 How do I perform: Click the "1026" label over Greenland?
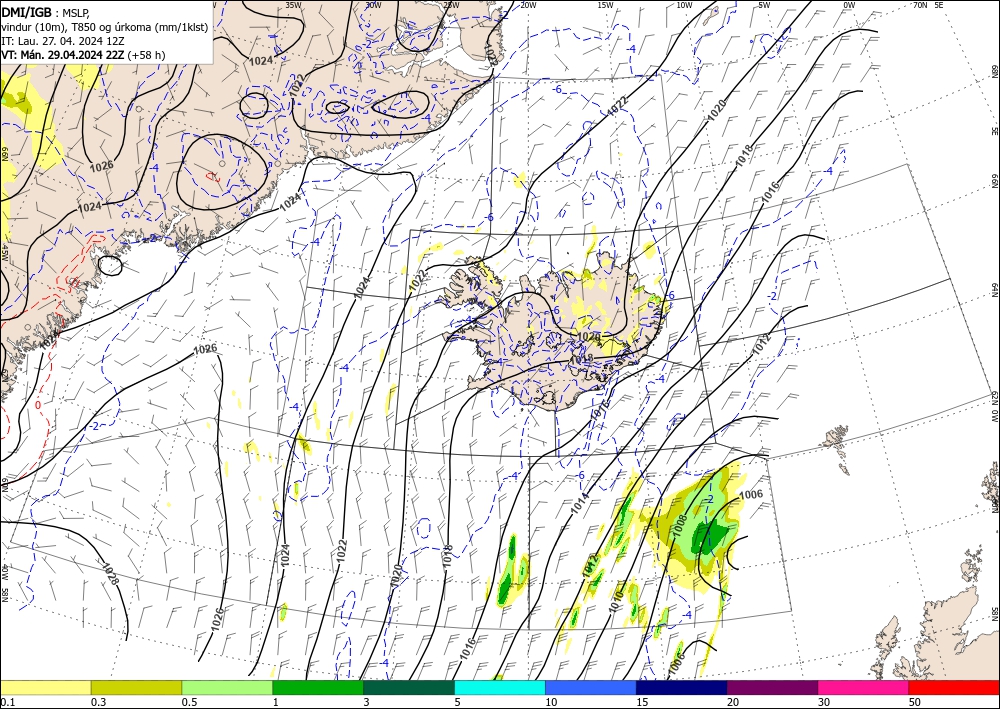click(x=101, y=166)
